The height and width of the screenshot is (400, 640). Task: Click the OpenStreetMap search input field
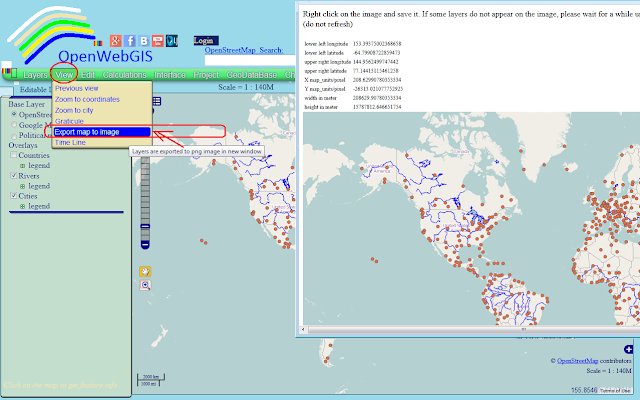click(250, 60)
